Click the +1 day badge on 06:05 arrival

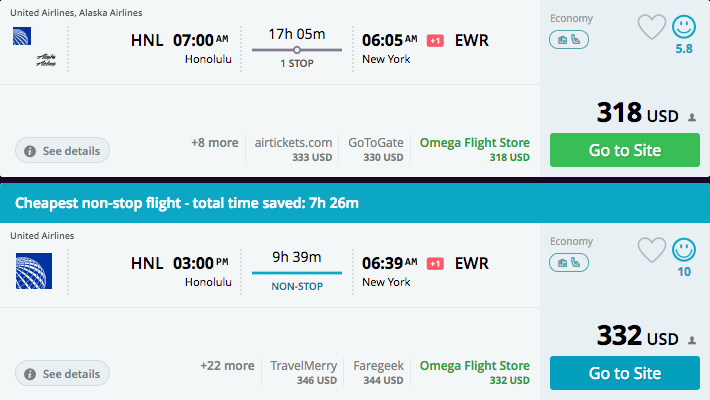435,41
